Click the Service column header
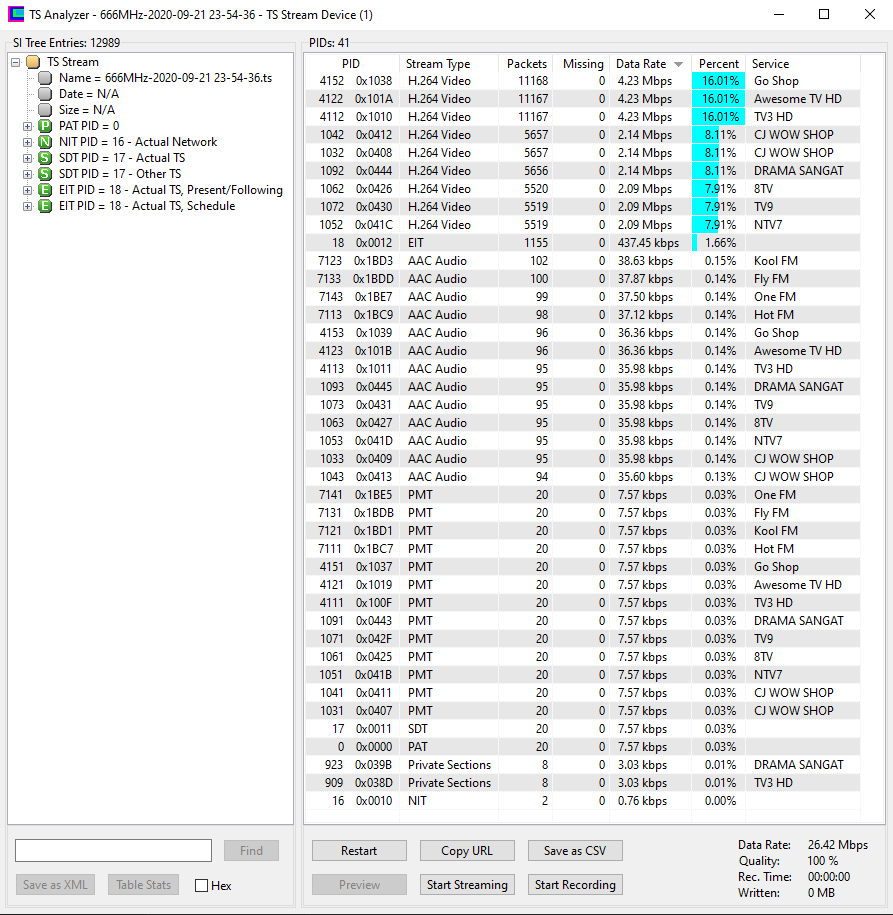 [771, 64]
